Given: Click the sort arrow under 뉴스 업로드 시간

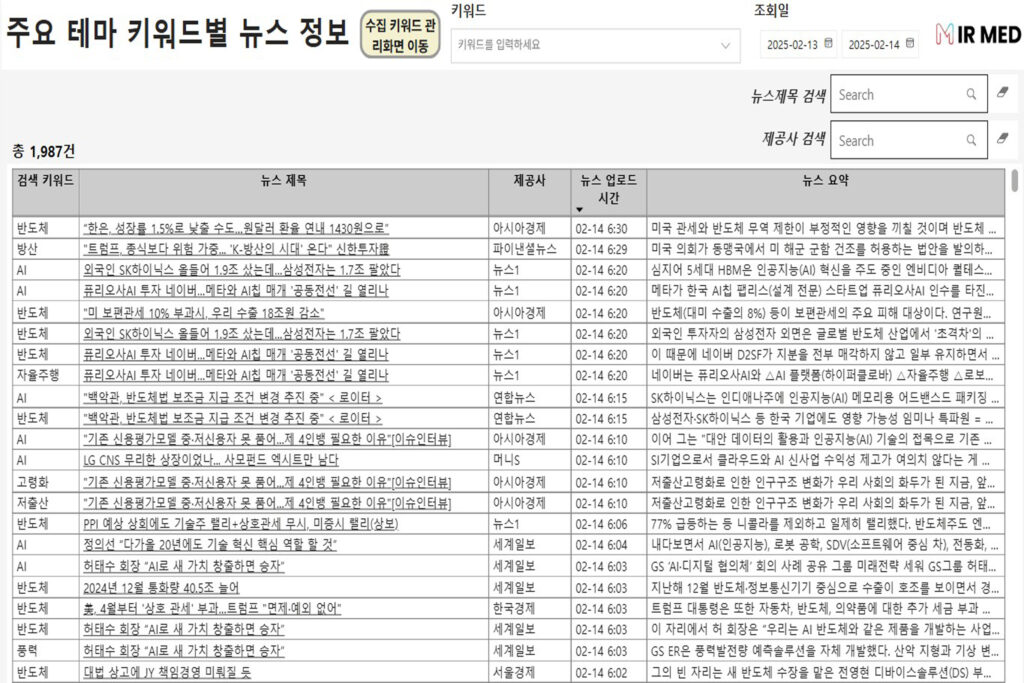Looking at the screenshot, I should tap(579, 210).
